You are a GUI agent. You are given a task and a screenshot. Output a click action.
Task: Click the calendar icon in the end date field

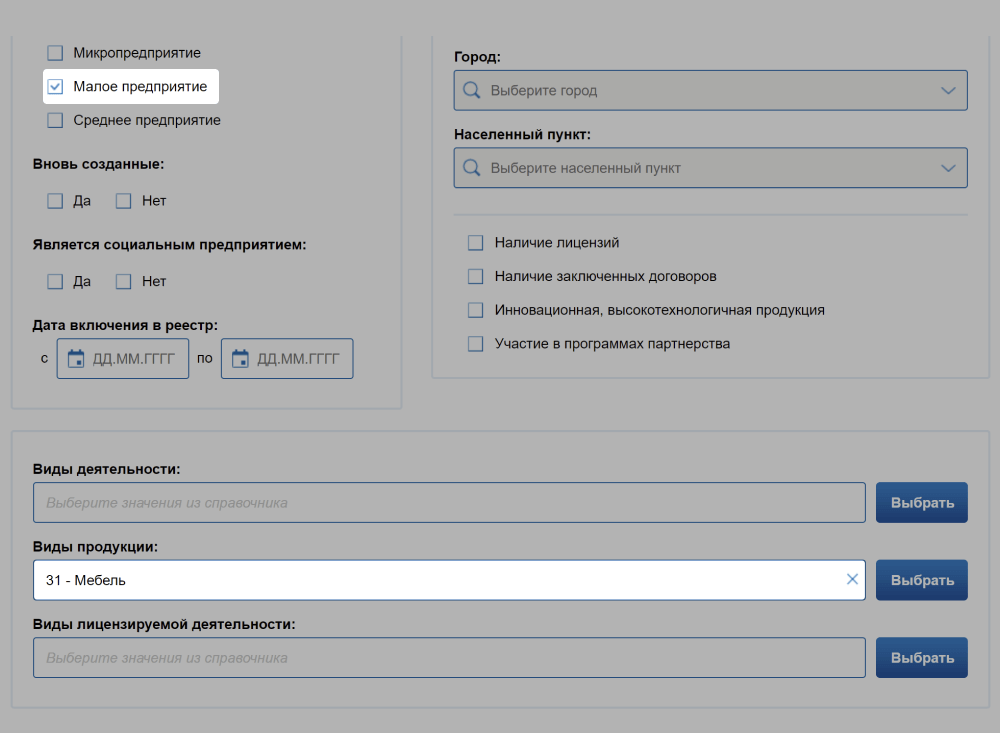pyautogui.click(x=240, y=359)
